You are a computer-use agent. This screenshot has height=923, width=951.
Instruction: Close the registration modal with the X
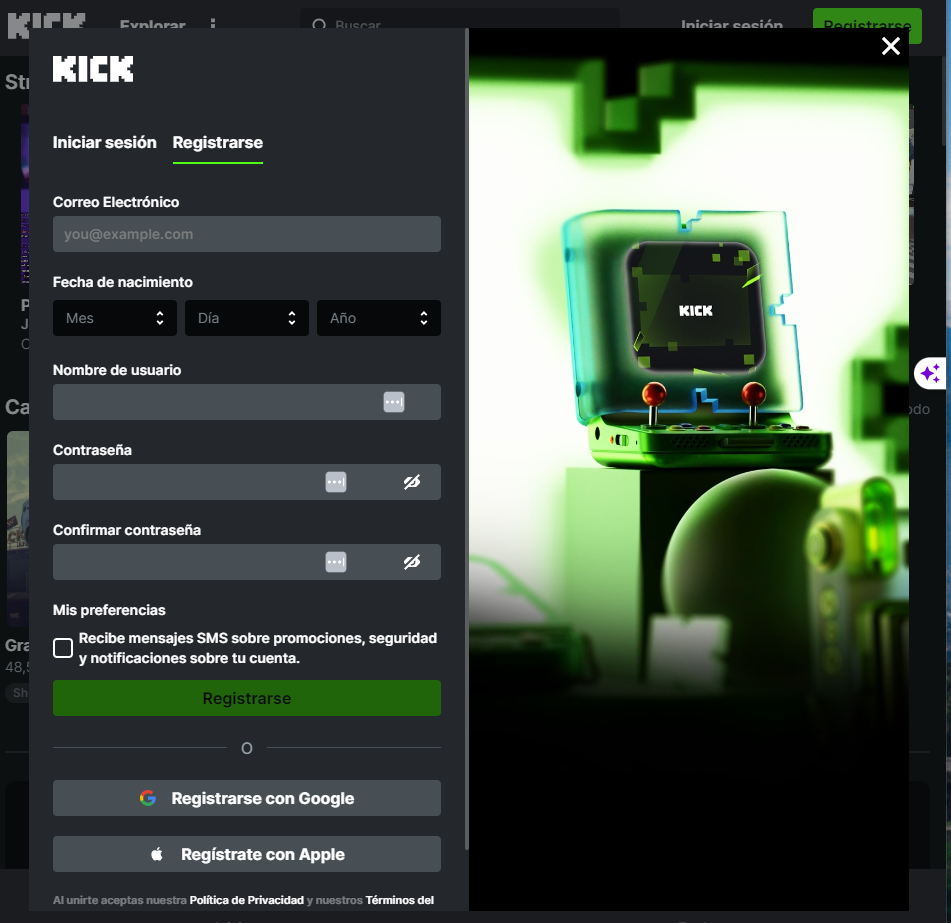pos(890,46)
